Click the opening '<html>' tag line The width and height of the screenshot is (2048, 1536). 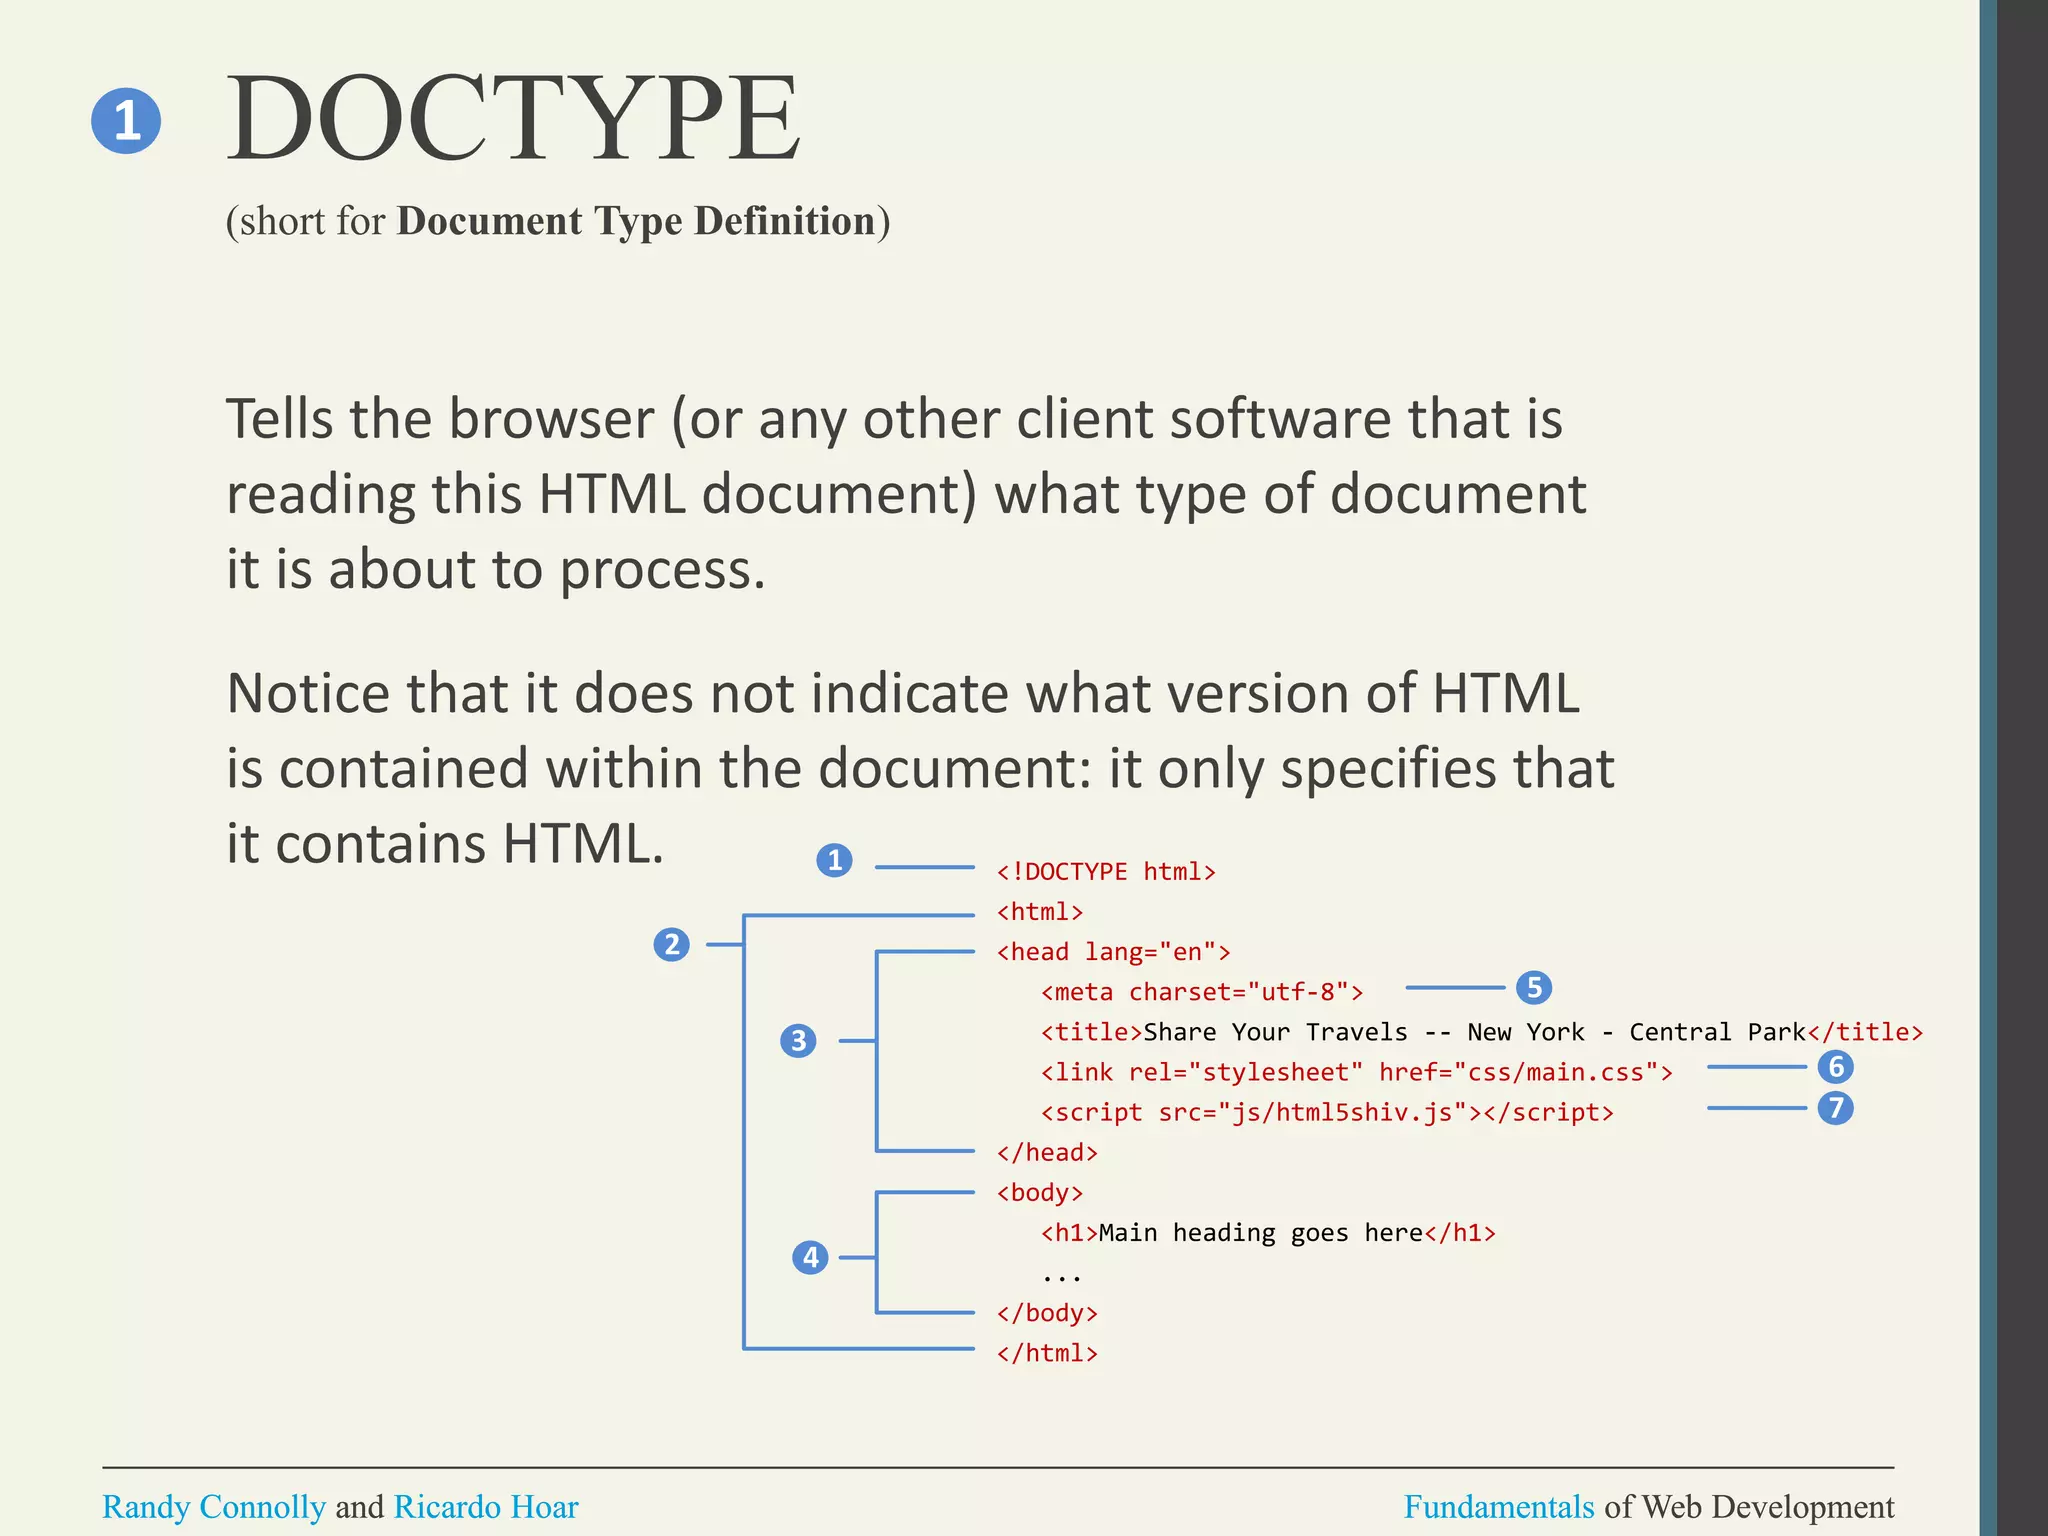(x=1040, y=912)
